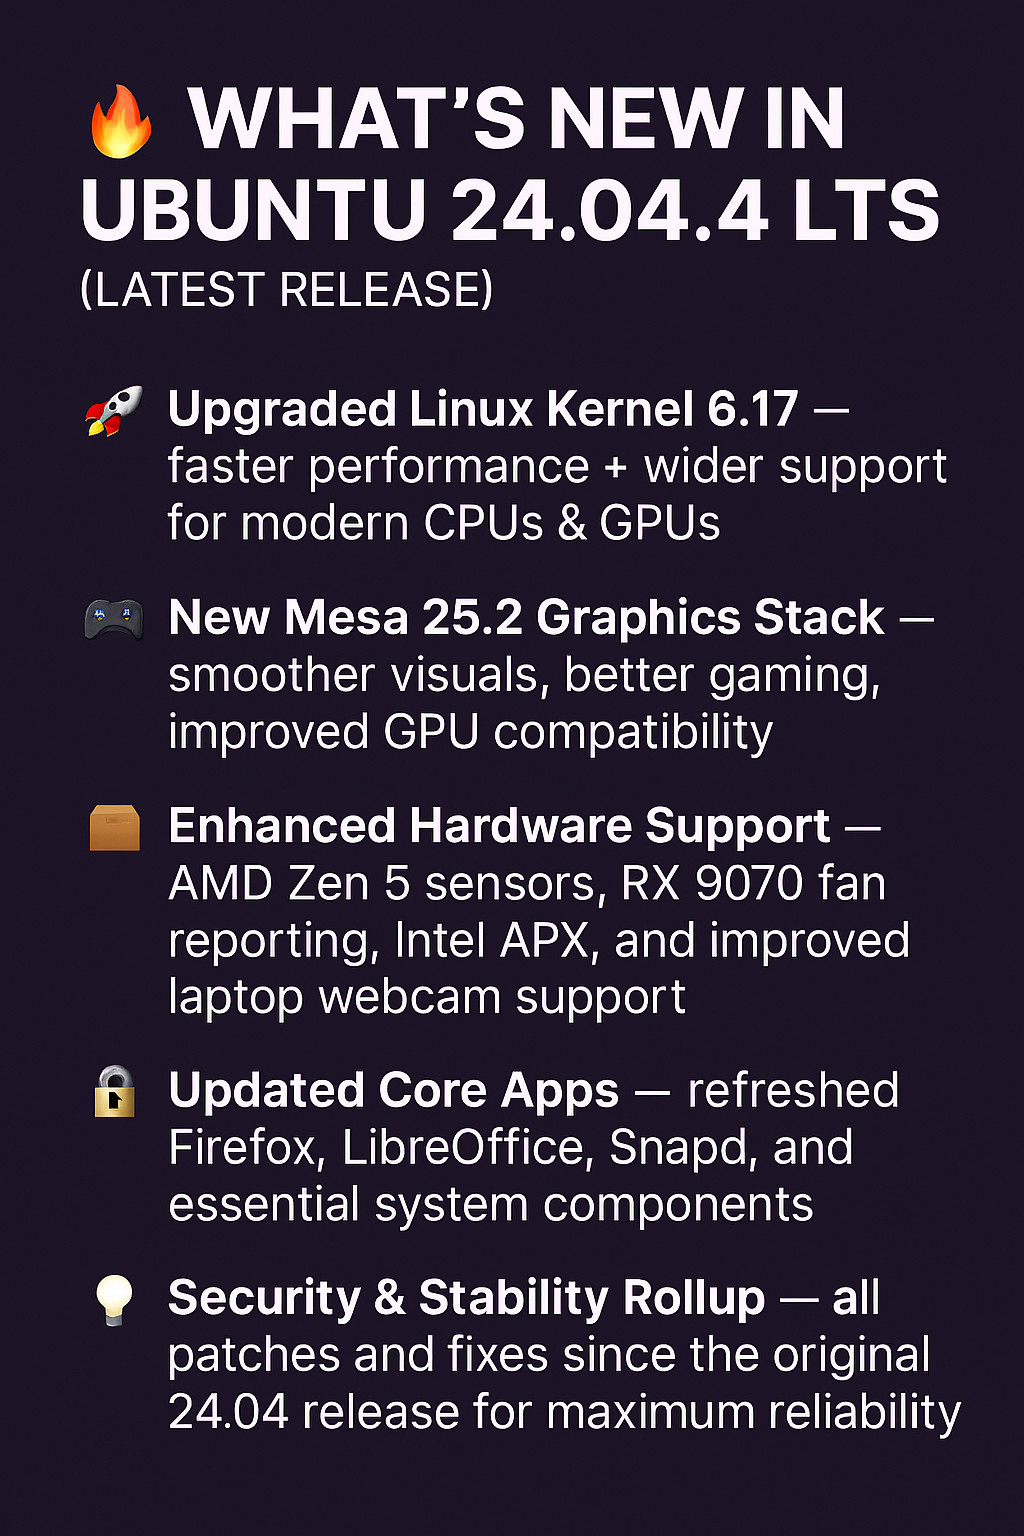Click the rocket icon next to Linux Kernel
The width and height of the screenshot is (1024, 1536).
(x=113, y=411)
